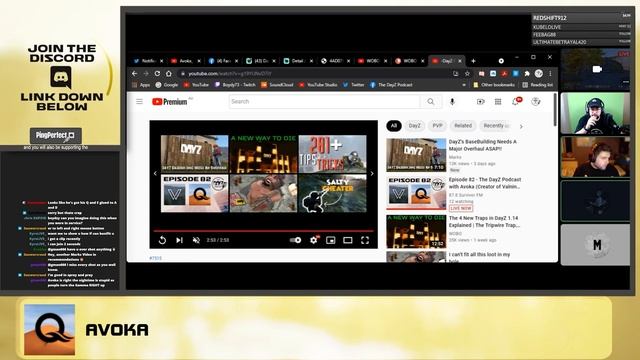
Task: Open the Google bookmark
Action: (x=167, y=85)
